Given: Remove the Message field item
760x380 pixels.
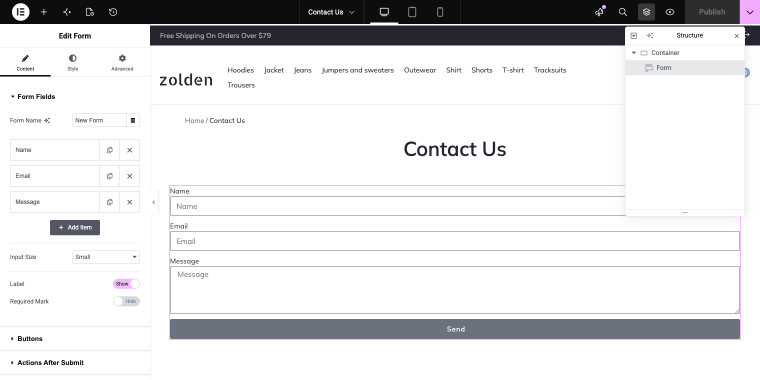Looking at the screenshot, I should (129, 202).
